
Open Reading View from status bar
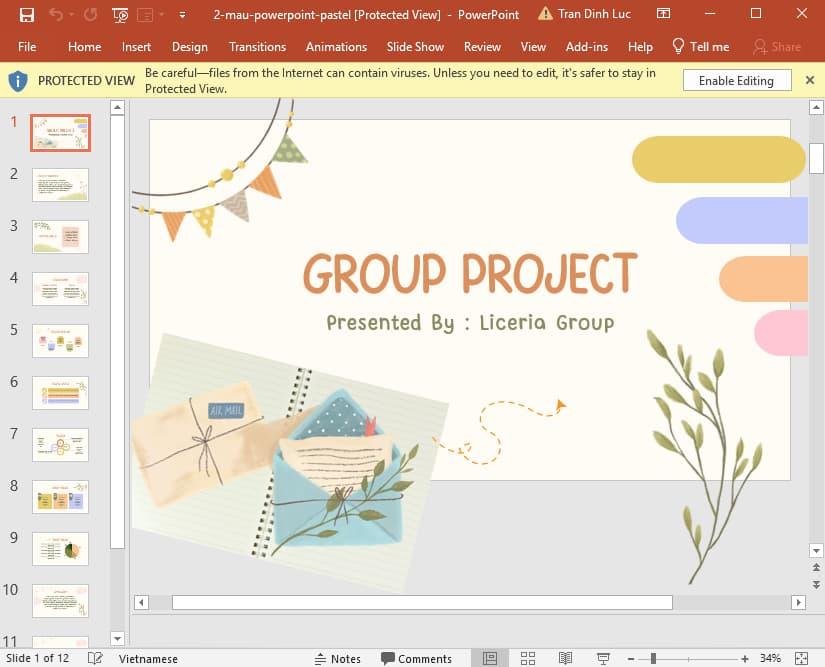565,658
